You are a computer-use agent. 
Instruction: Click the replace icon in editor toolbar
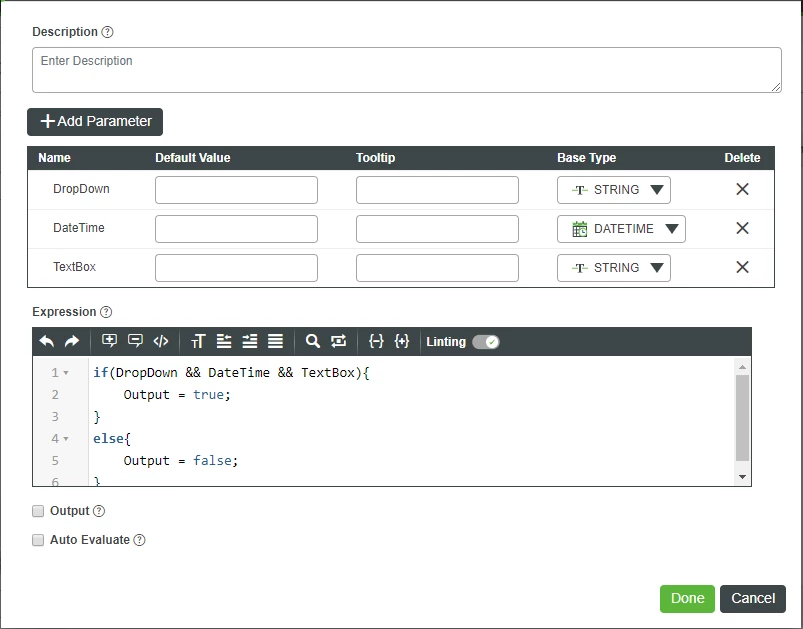coord(339,341)
